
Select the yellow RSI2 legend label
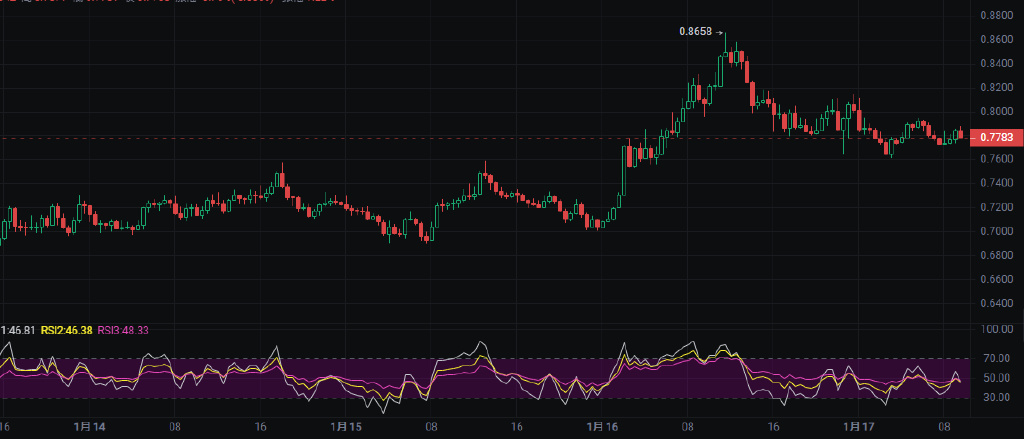point(66,330)
